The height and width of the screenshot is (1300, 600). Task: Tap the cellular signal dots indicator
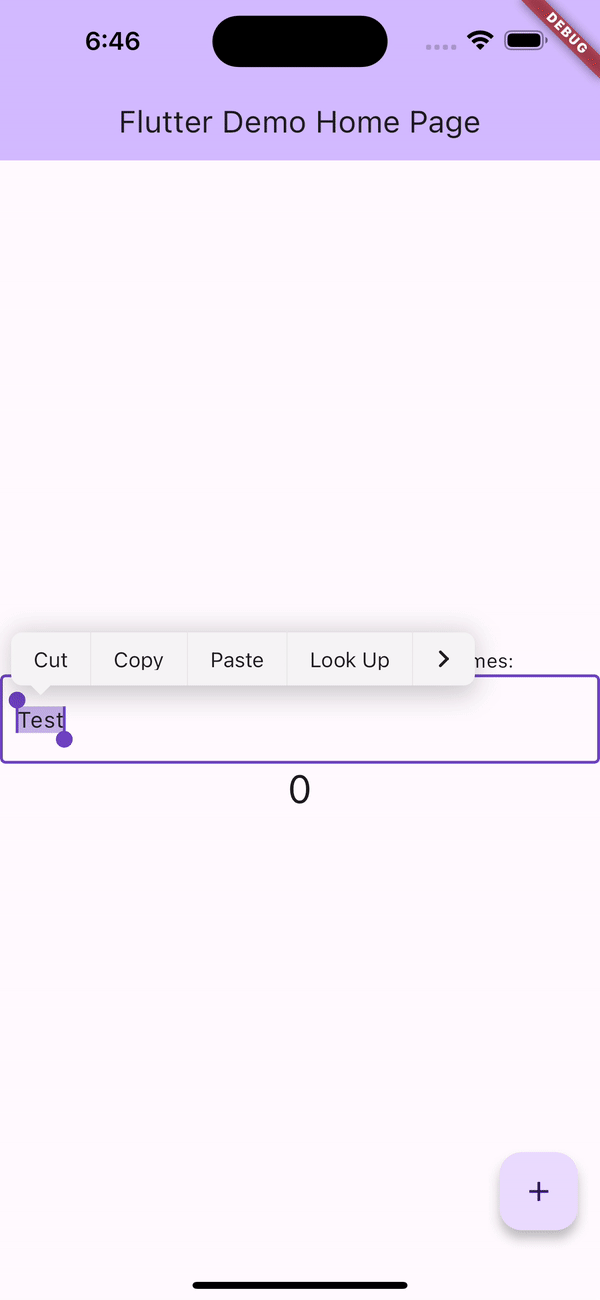click(441, 47)
